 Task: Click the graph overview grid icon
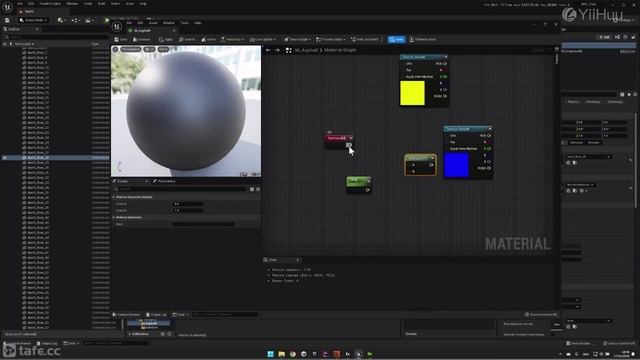coord(289,50)
